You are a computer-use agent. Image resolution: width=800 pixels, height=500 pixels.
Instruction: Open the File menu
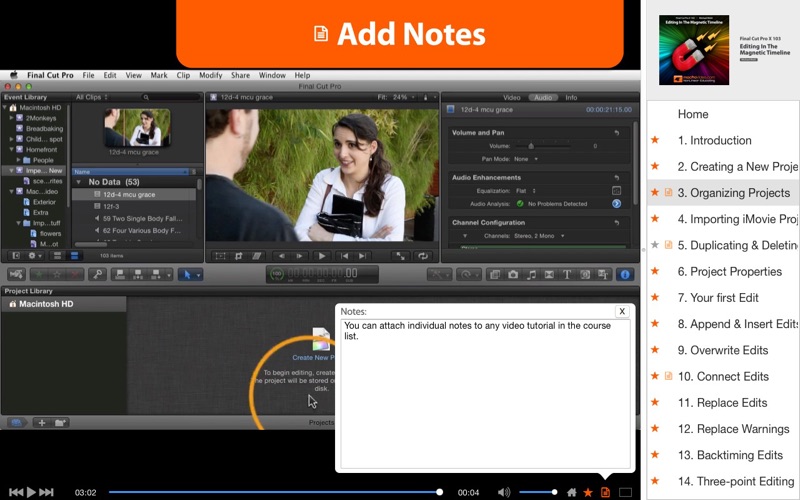click(88, 75)
